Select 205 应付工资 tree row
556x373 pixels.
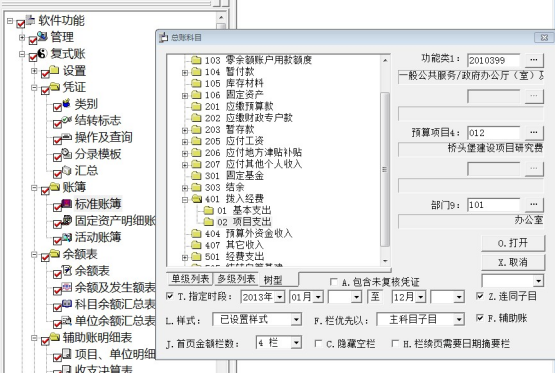[234, 141]
